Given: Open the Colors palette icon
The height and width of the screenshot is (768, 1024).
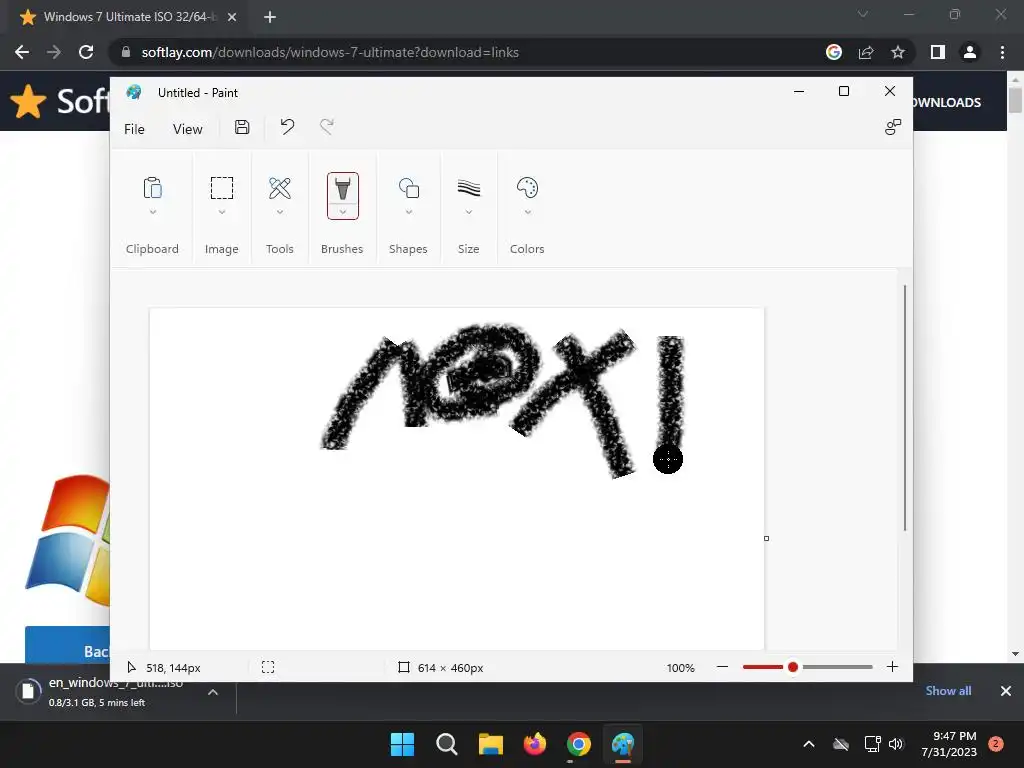Looking at the screenshot, I should (x=527, y=188).
